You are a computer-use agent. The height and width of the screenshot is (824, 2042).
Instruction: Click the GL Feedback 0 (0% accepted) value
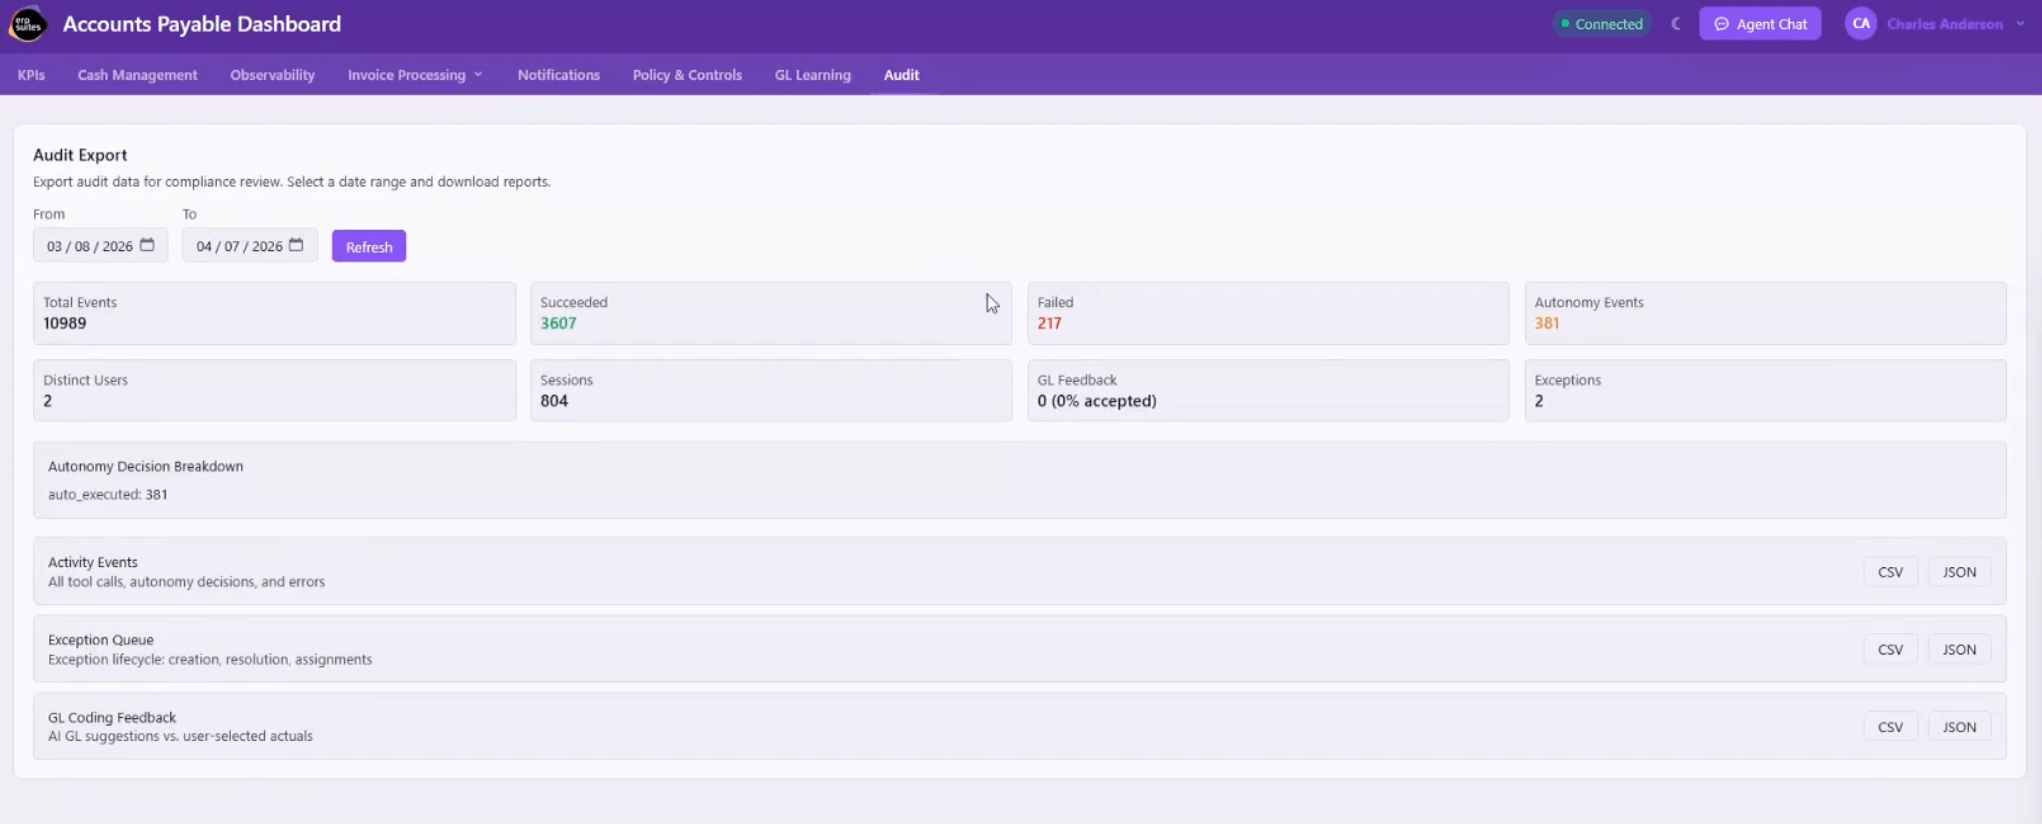pyautogui.click(x=1097, y=401)
